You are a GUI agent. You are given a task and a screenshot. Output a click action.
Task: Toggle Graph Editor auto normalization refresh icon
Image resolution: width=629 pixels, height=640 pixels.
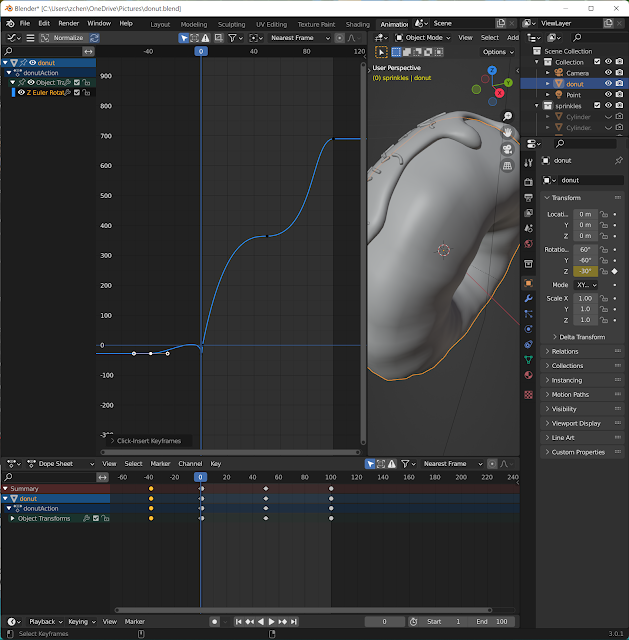[94, 38]
